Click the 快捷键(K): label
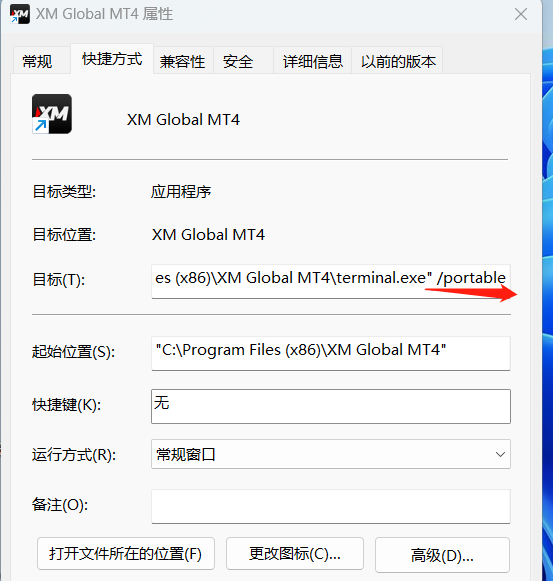 [x=67, y=405]
